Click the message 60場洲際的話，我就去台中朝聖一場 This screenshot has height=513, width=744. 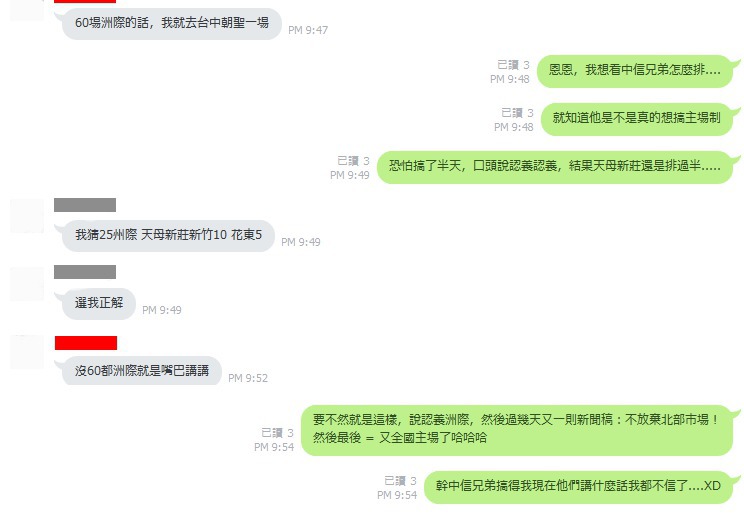pyautogui.click(x=171, y=23)
